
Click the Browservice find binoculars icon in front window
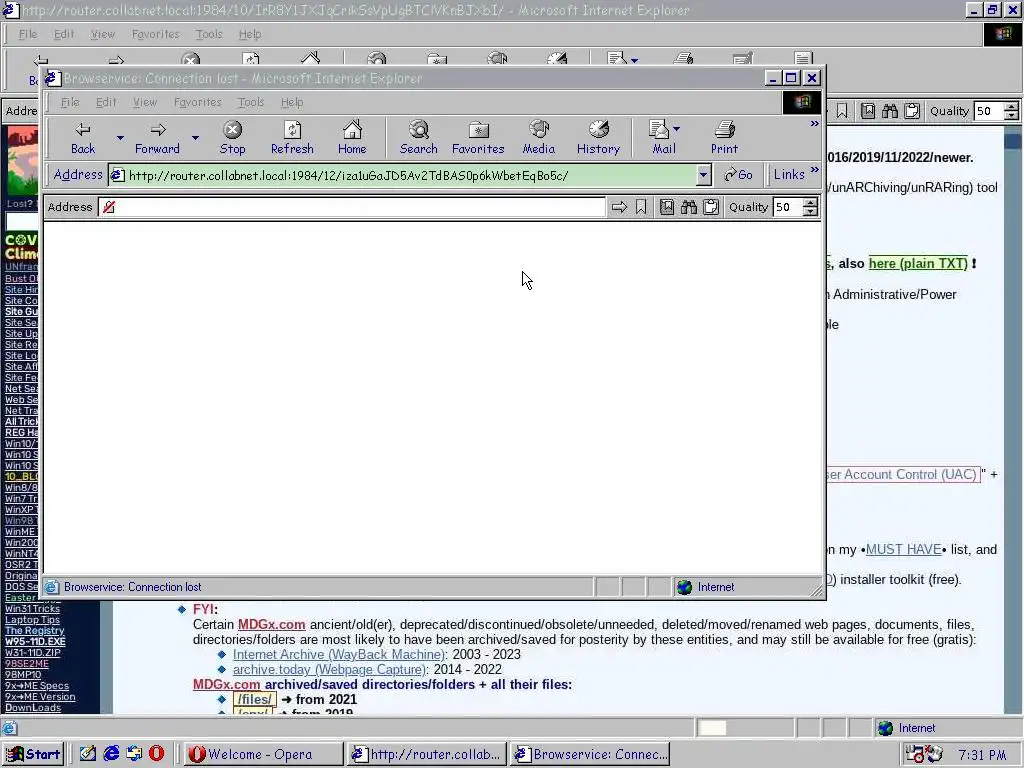[689, 207]
